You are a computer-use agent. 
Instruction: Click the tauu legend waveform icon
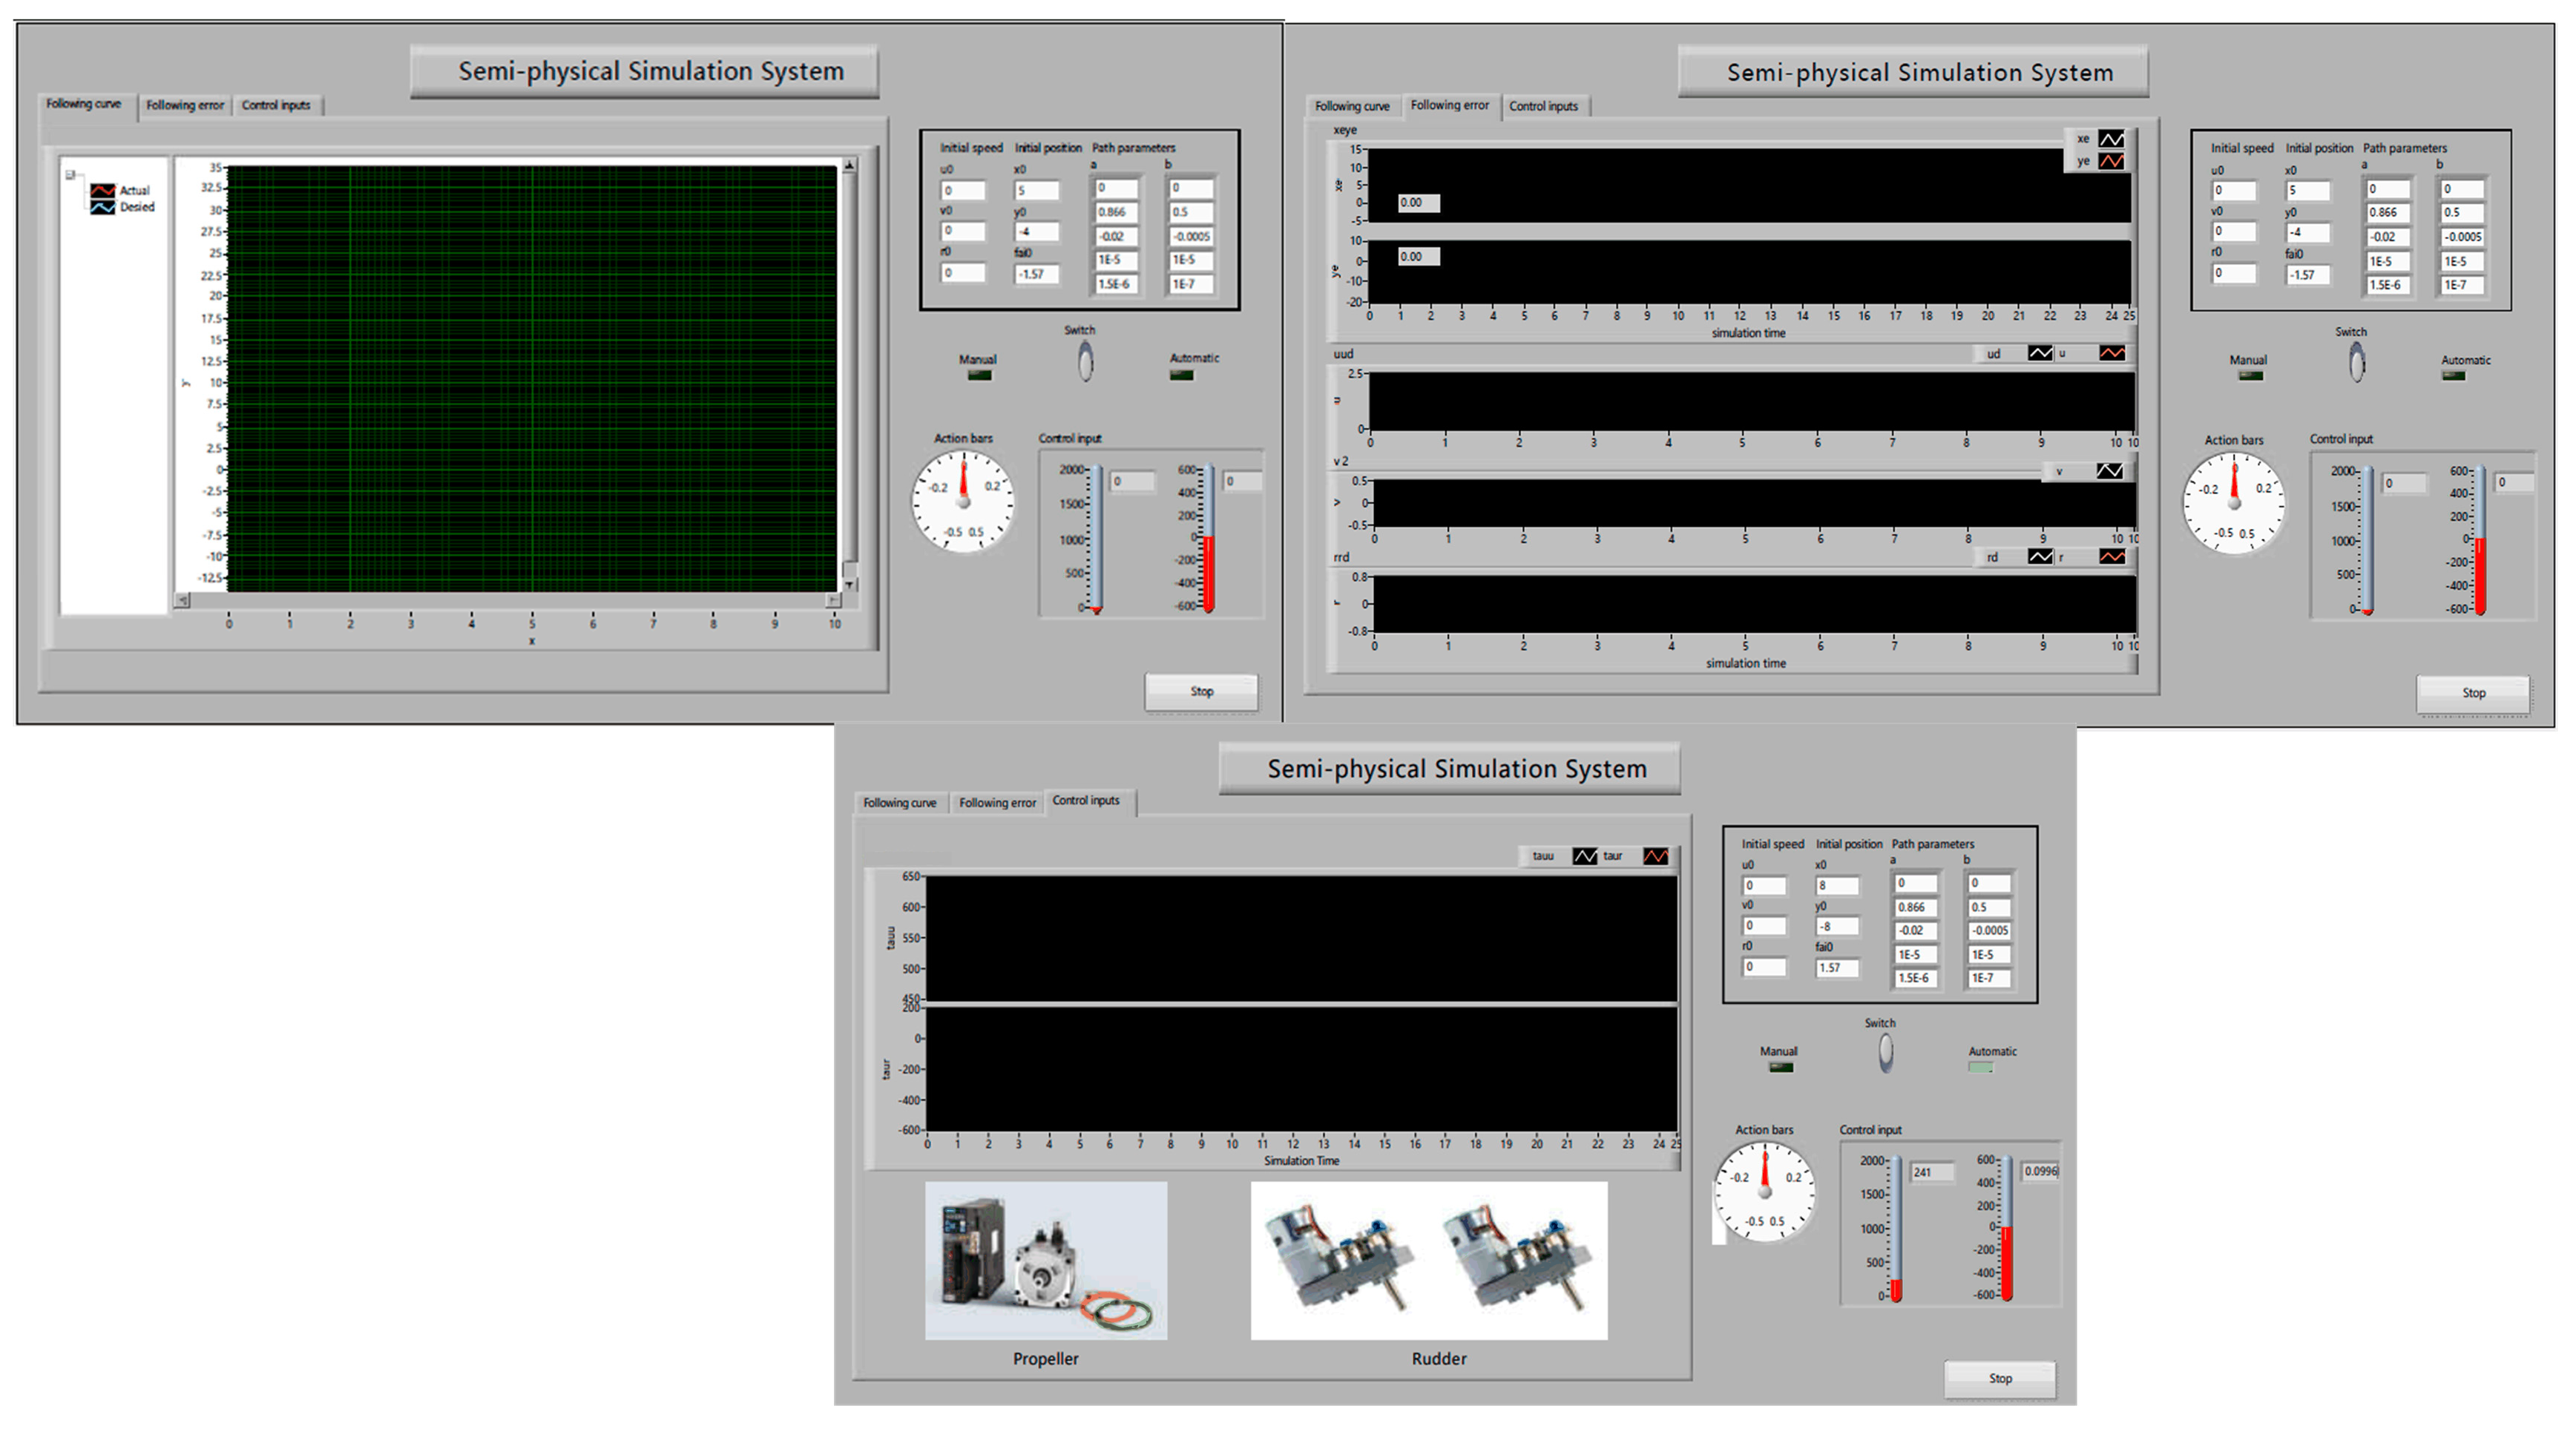point(1585,856)
